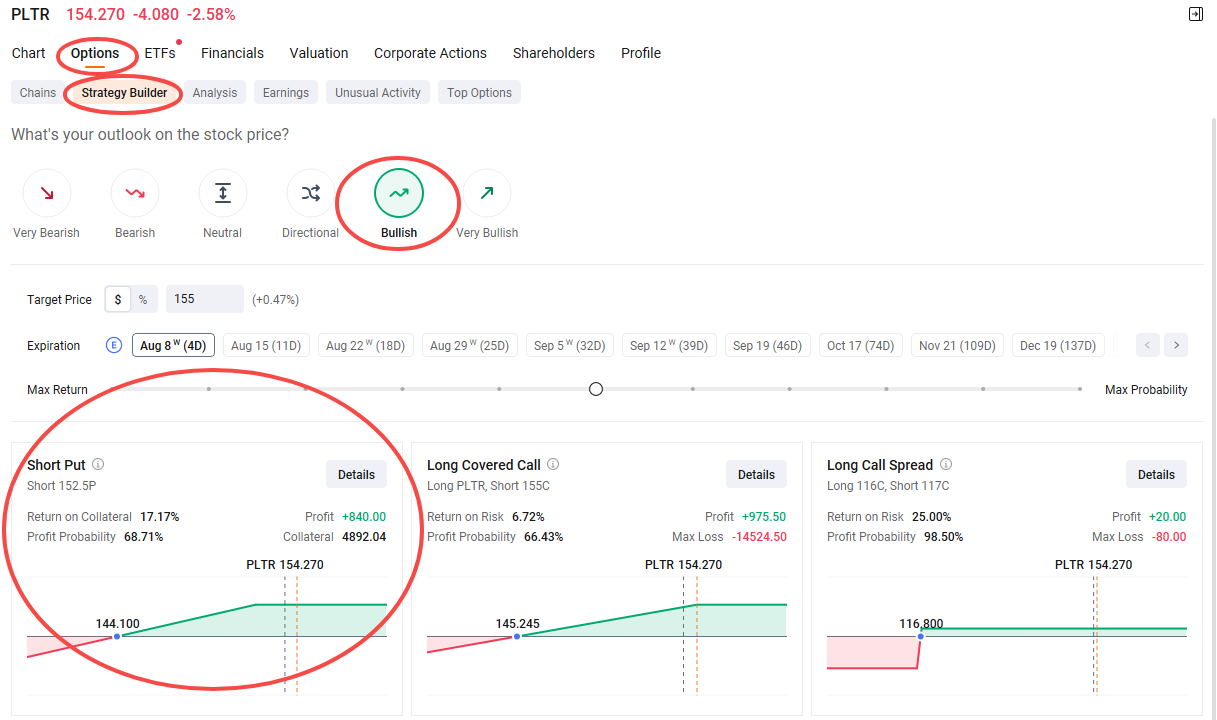Select Sep 5 (32D) expiration
This screenshot has width=1217, height=720.
tap(570, 346)
